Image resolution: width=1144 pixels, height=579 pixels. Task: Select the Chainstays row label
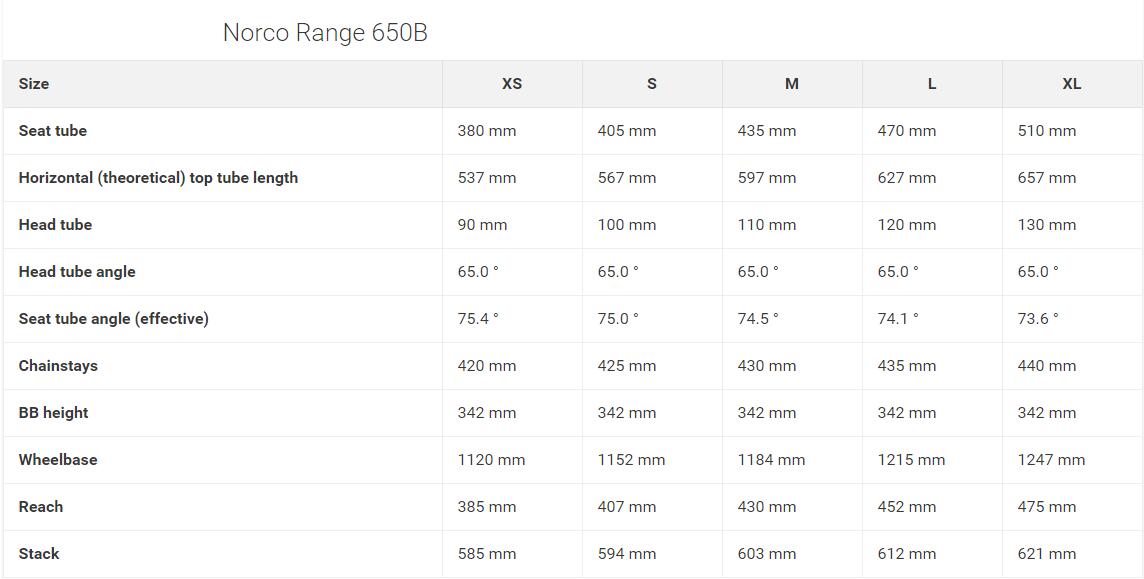click(x=58, y=366)
